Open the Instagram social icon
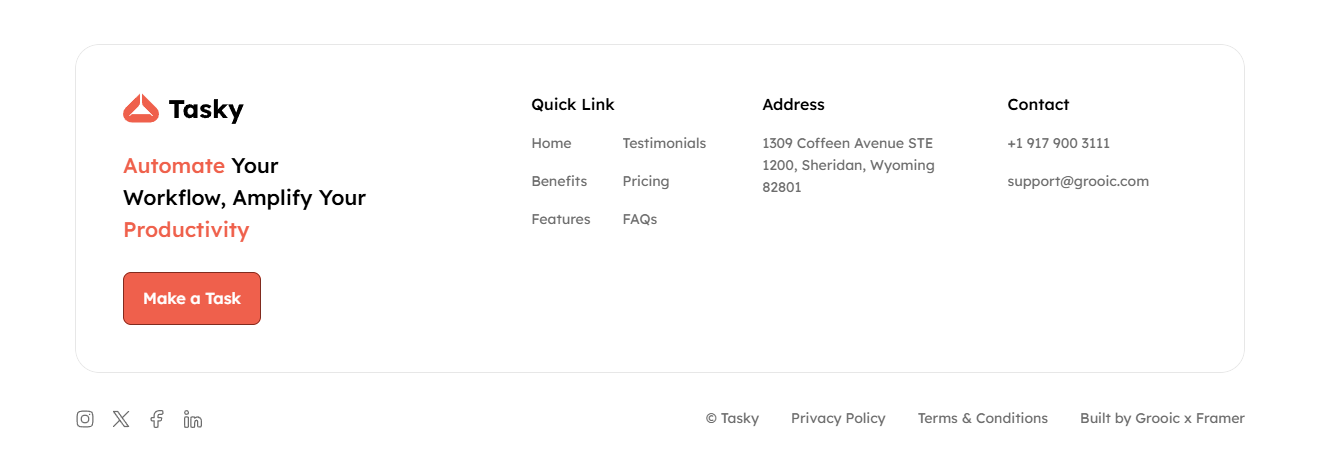Viewport: 1318px width, 469px height. [85, 419]
